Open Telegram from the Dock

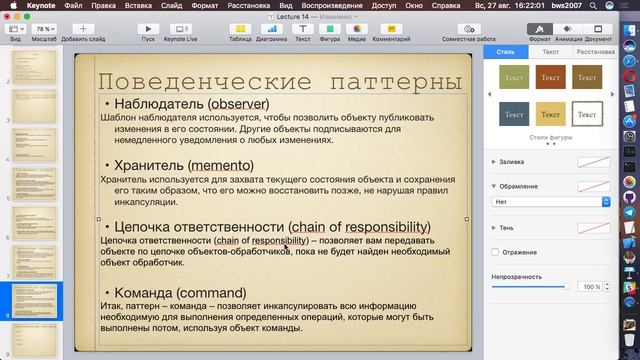[x=629, y=213]
